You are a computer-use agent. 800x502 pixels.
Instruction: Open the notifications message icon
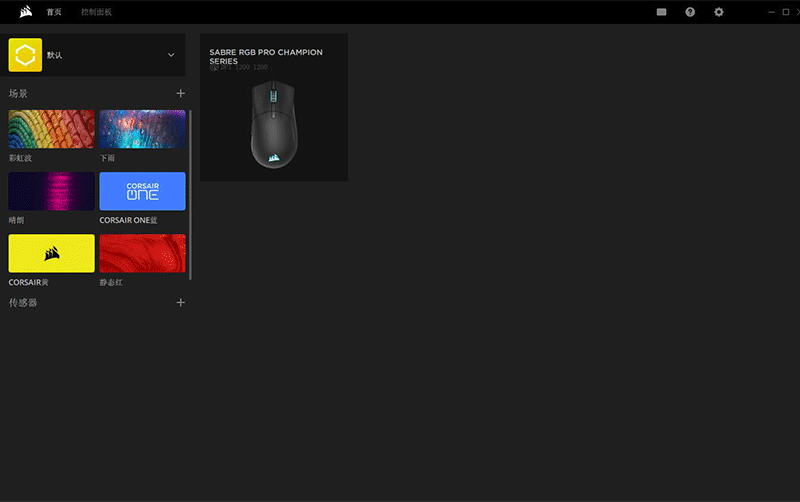[x=661, y=12]
